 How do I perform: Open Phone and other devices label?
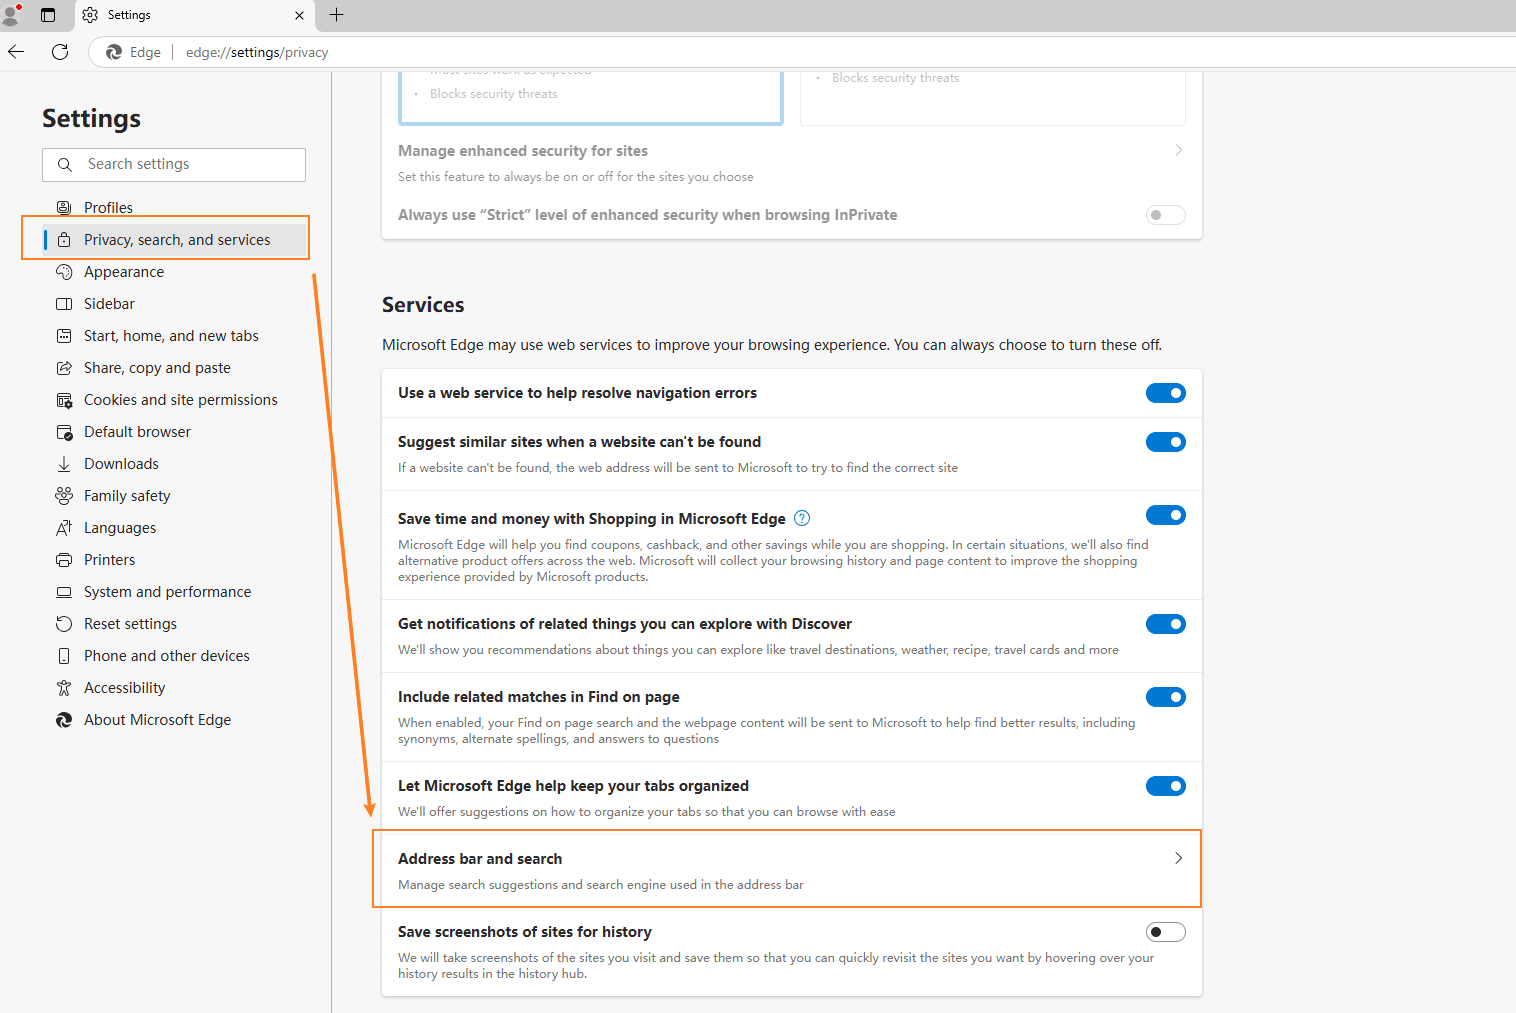[167, 656]
